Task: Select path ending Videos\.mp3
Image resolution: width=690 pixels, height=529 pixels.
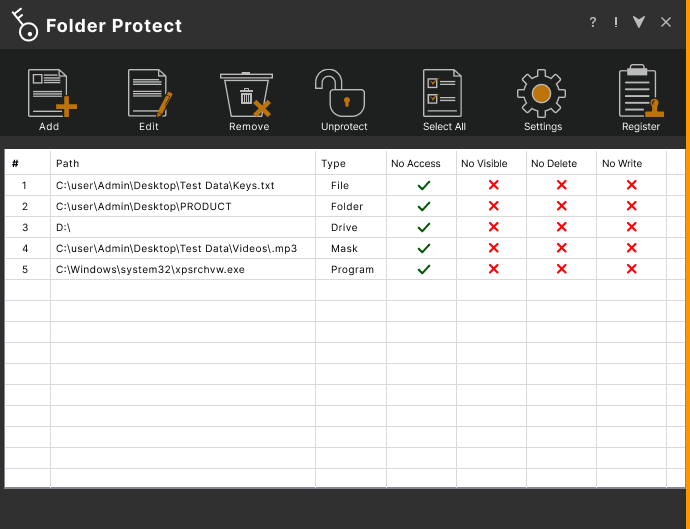Action: 176,249
